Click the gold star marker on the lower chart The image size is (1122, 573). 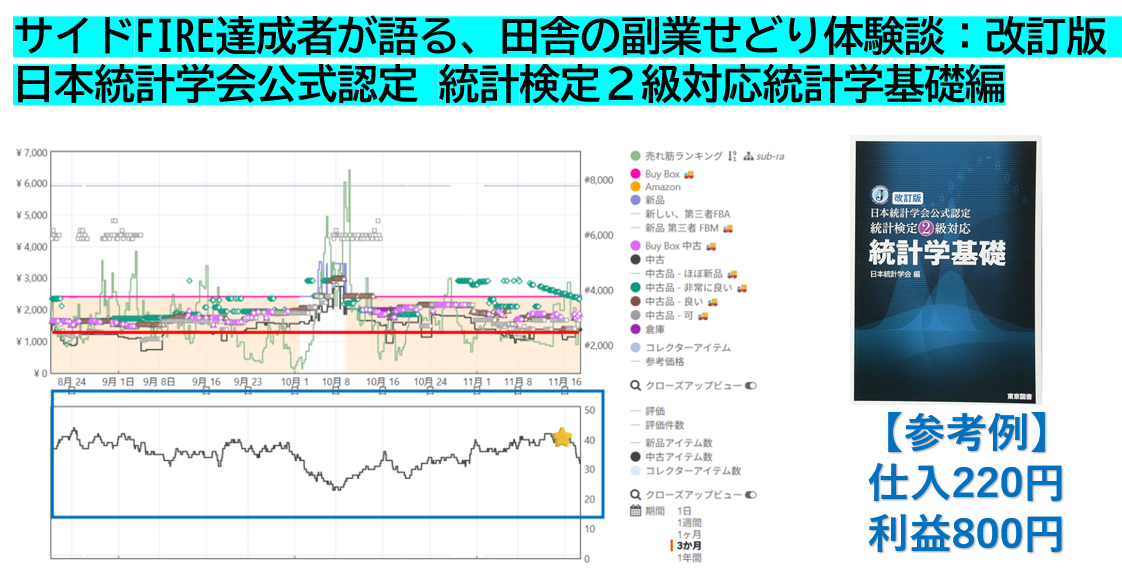[562, 437]
